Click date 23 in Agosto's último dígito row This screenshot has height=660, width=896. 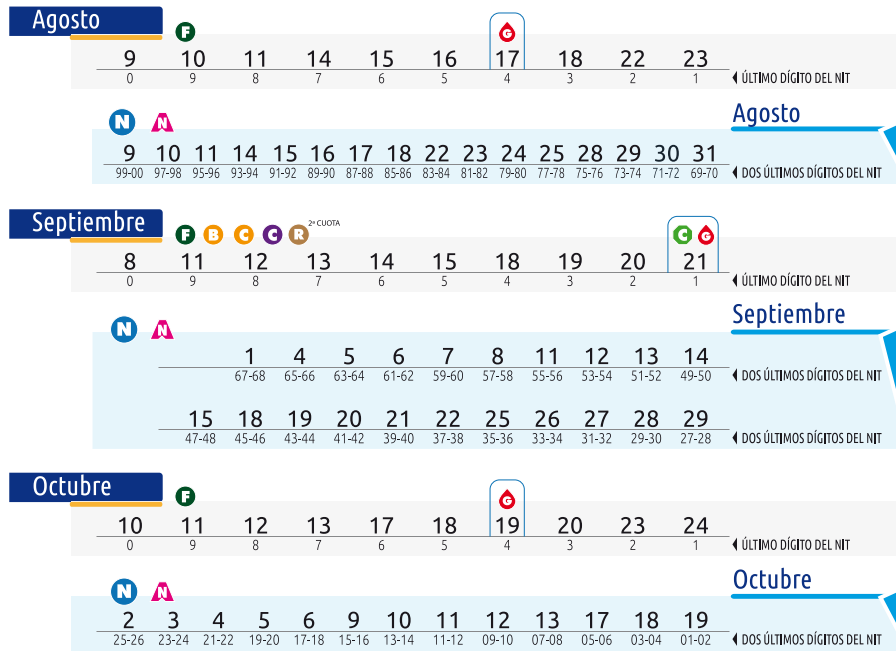click(x=695, y=60)
